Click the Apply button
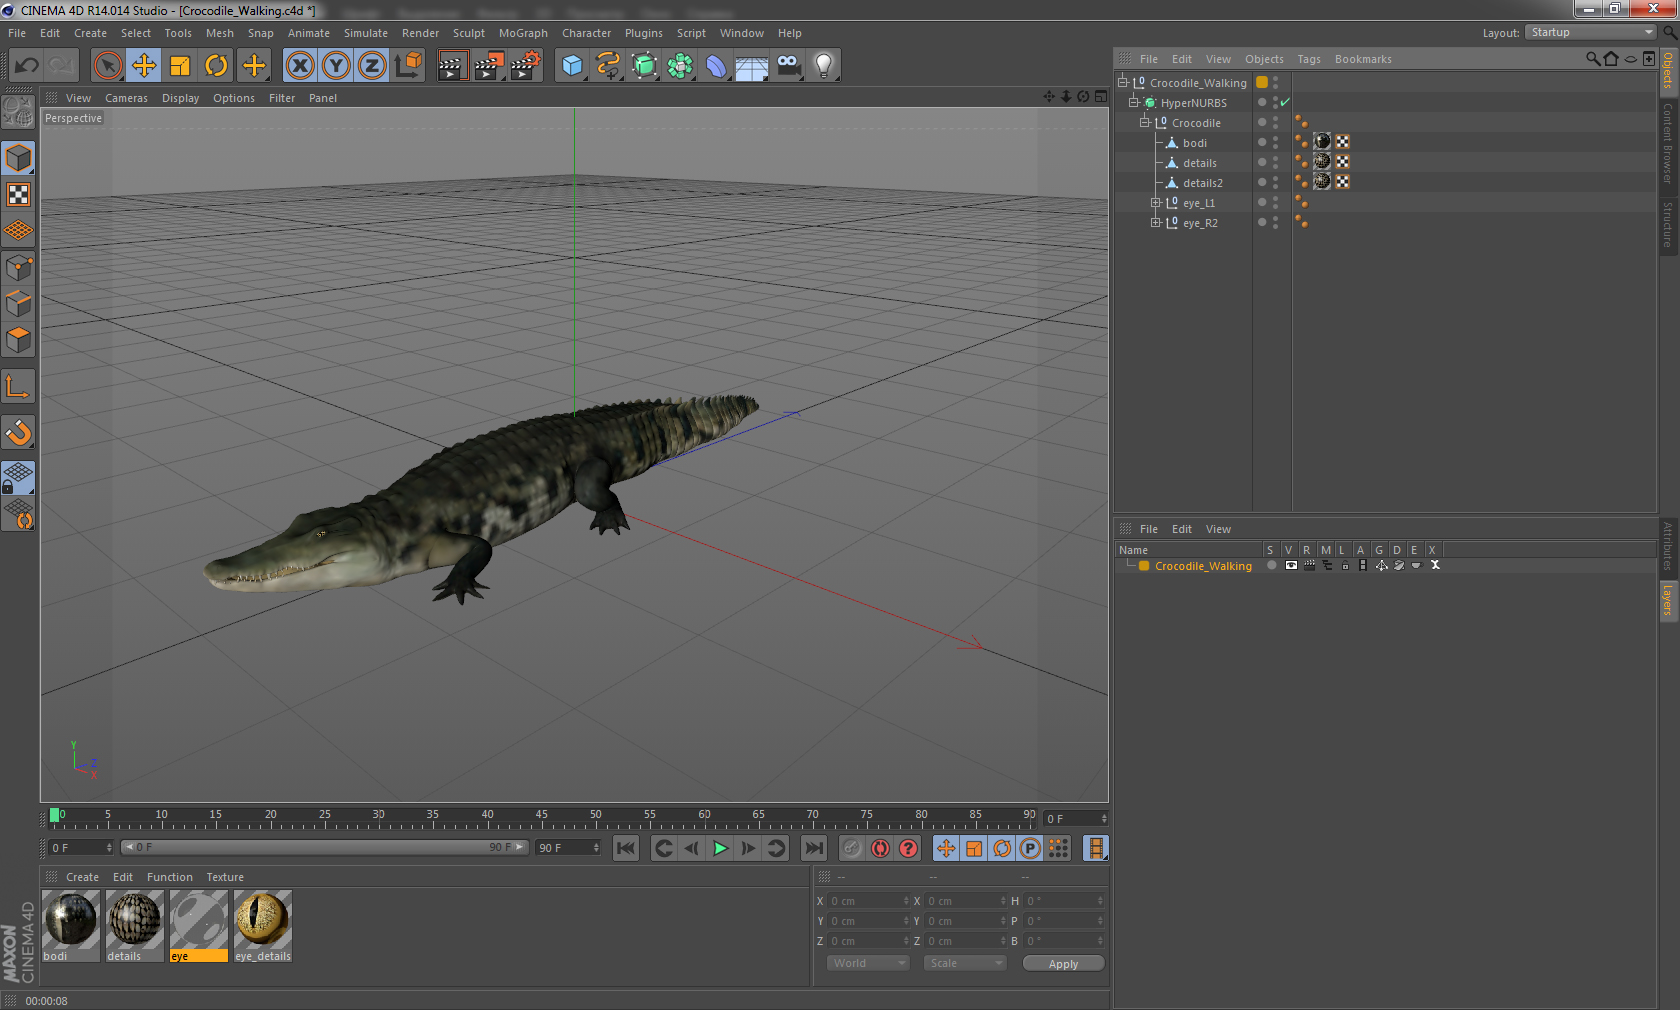The image size is (1680, 1010). tap(1063, 963)
